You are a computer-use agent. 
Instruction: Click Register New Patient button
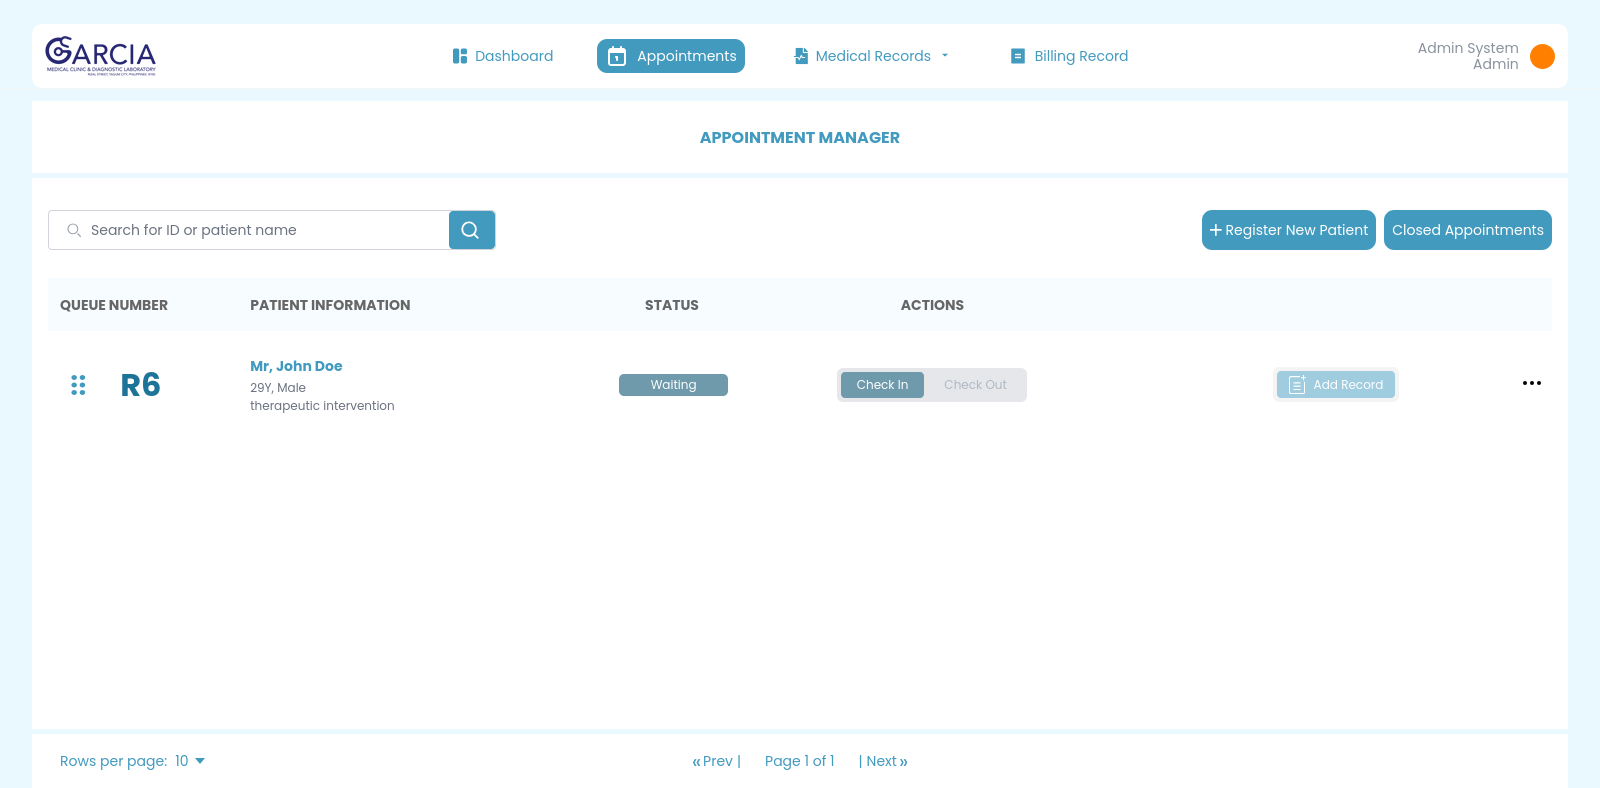[1289, 230]
